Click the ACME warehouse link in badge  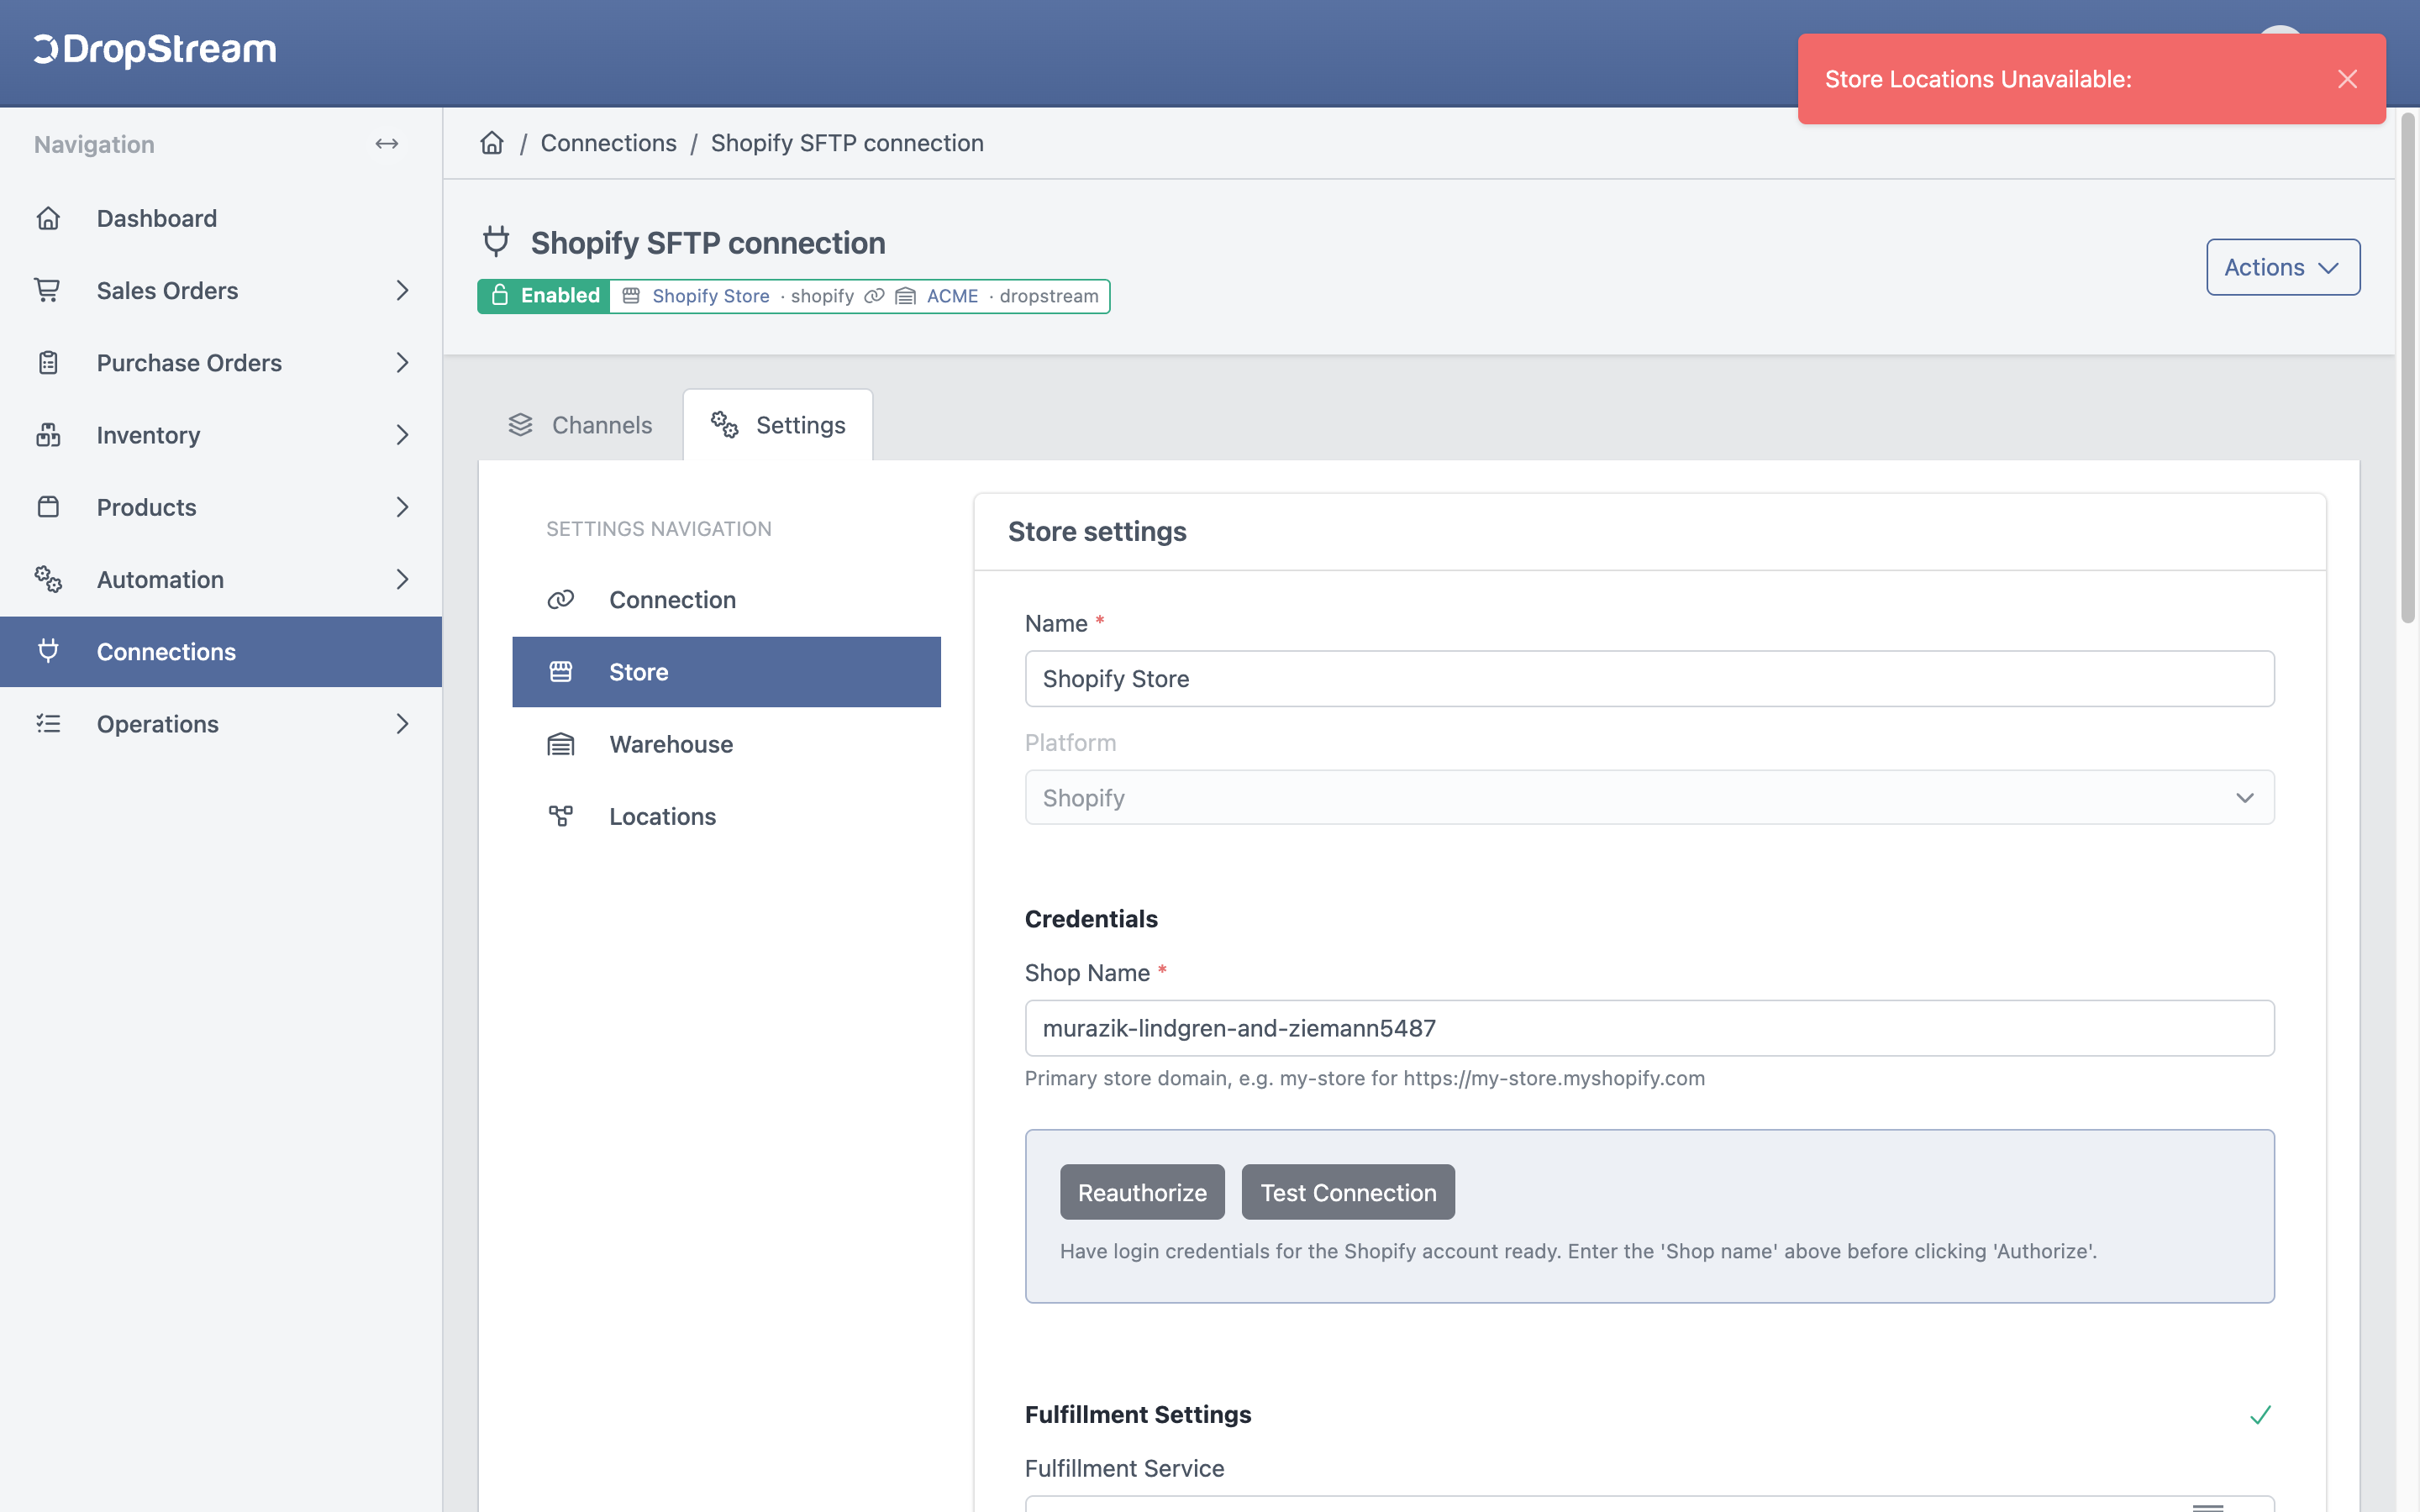[x=952, y=296]
